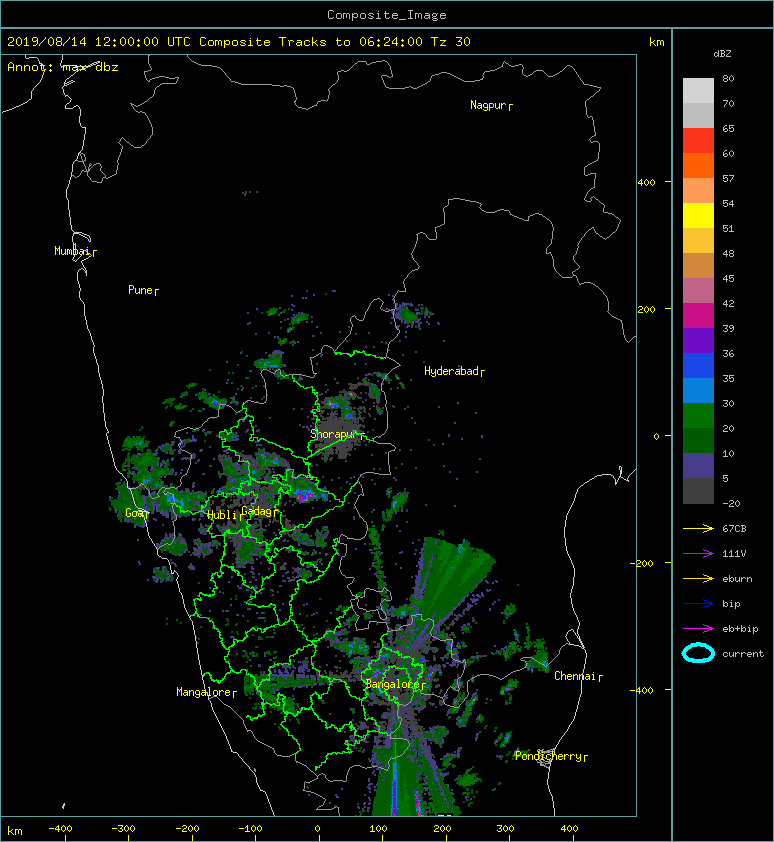Screen dimensions: 774x842
Task: Click the 60 dBZ orange color swatch
Action: pyautogui.click(x=698, y=165)
